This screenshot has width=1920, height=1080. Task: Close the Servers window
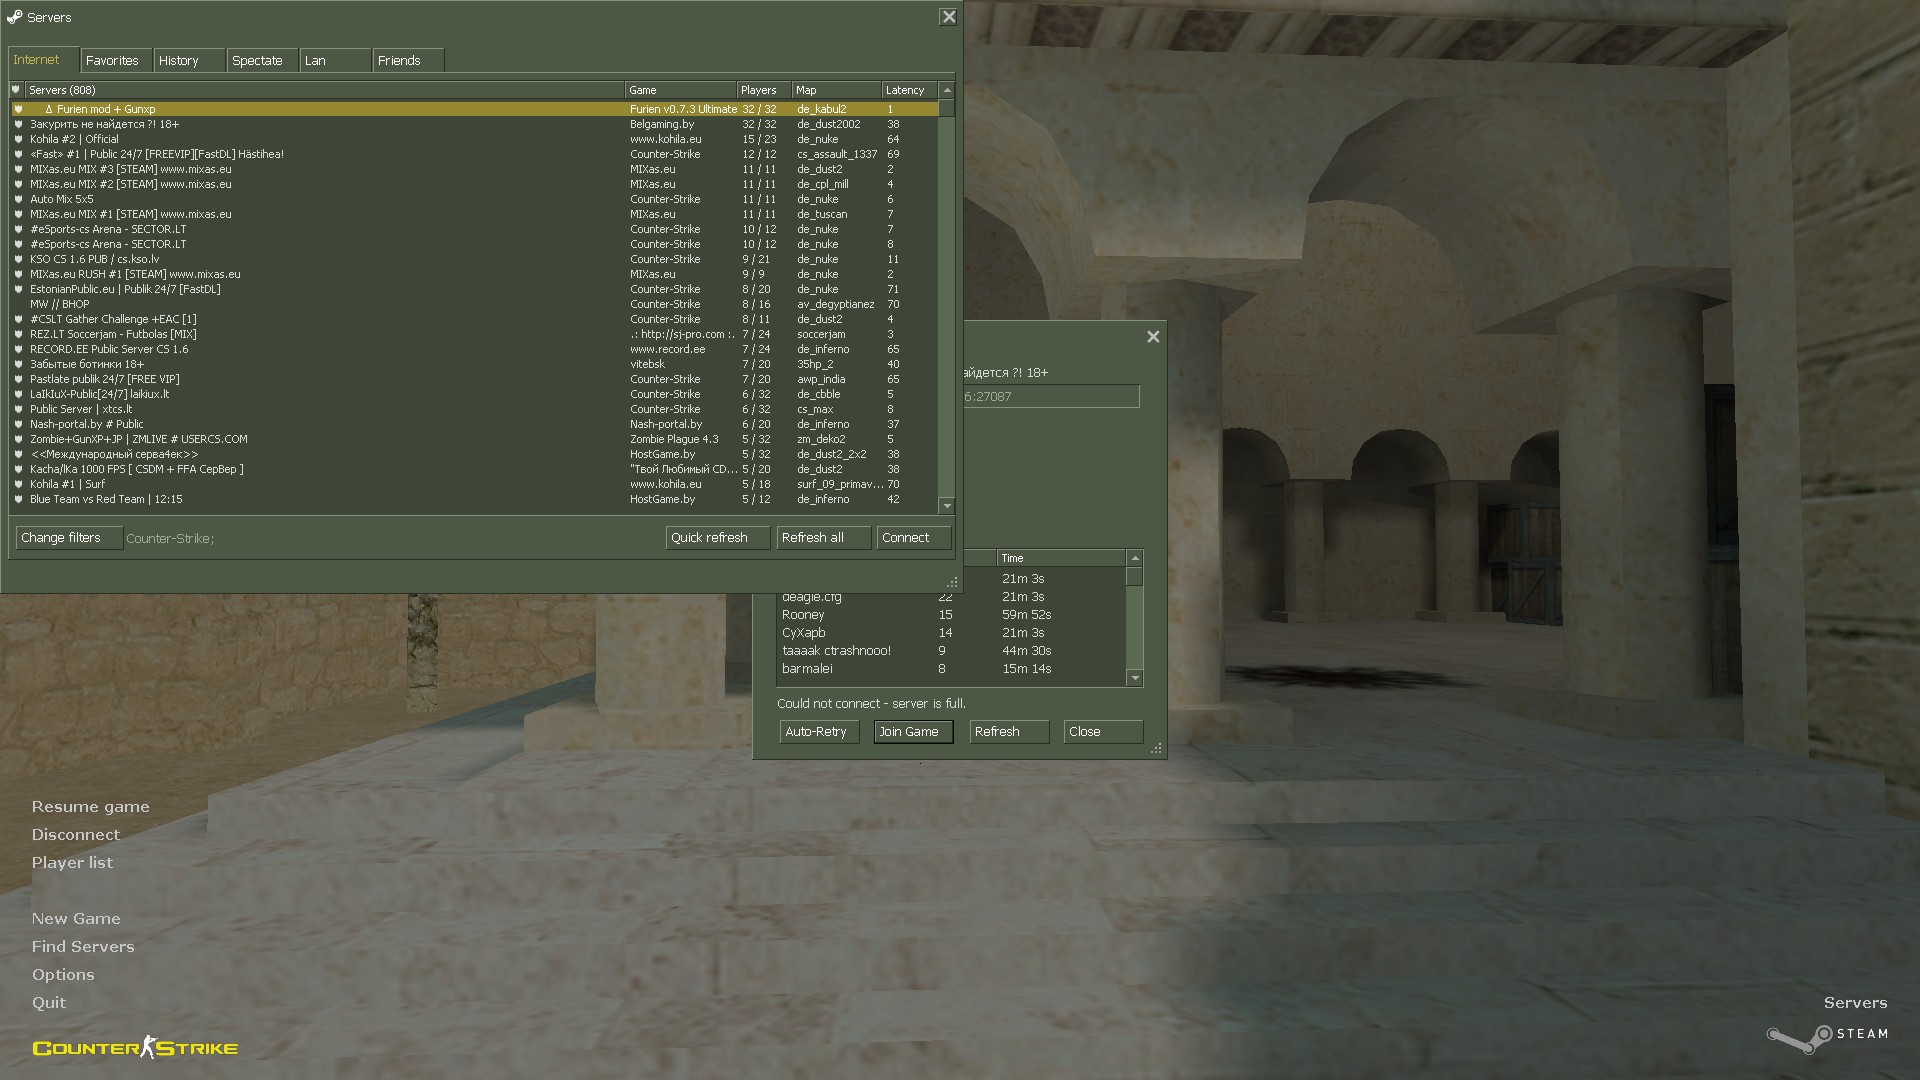(948, 17)
